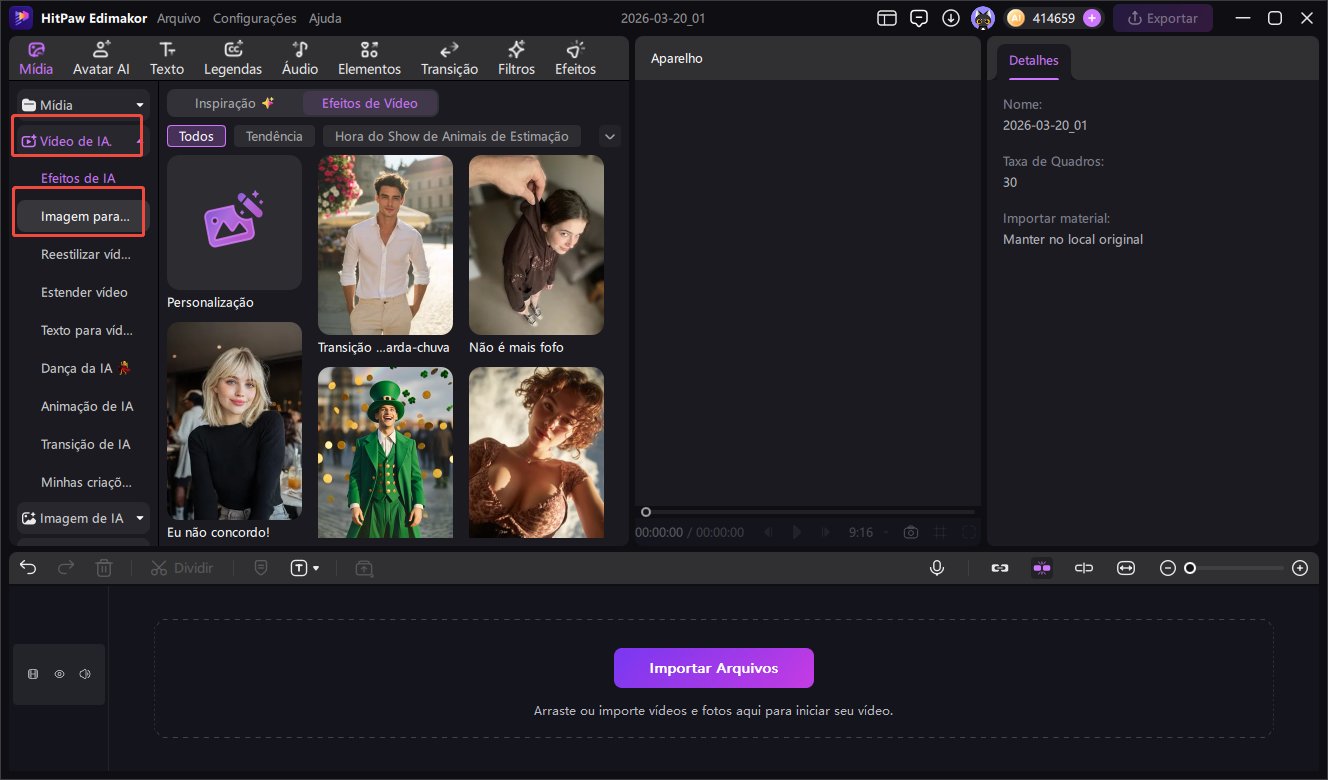Open the Arquivo menu
Viewport: 1328px width, 780px height.
178,18
